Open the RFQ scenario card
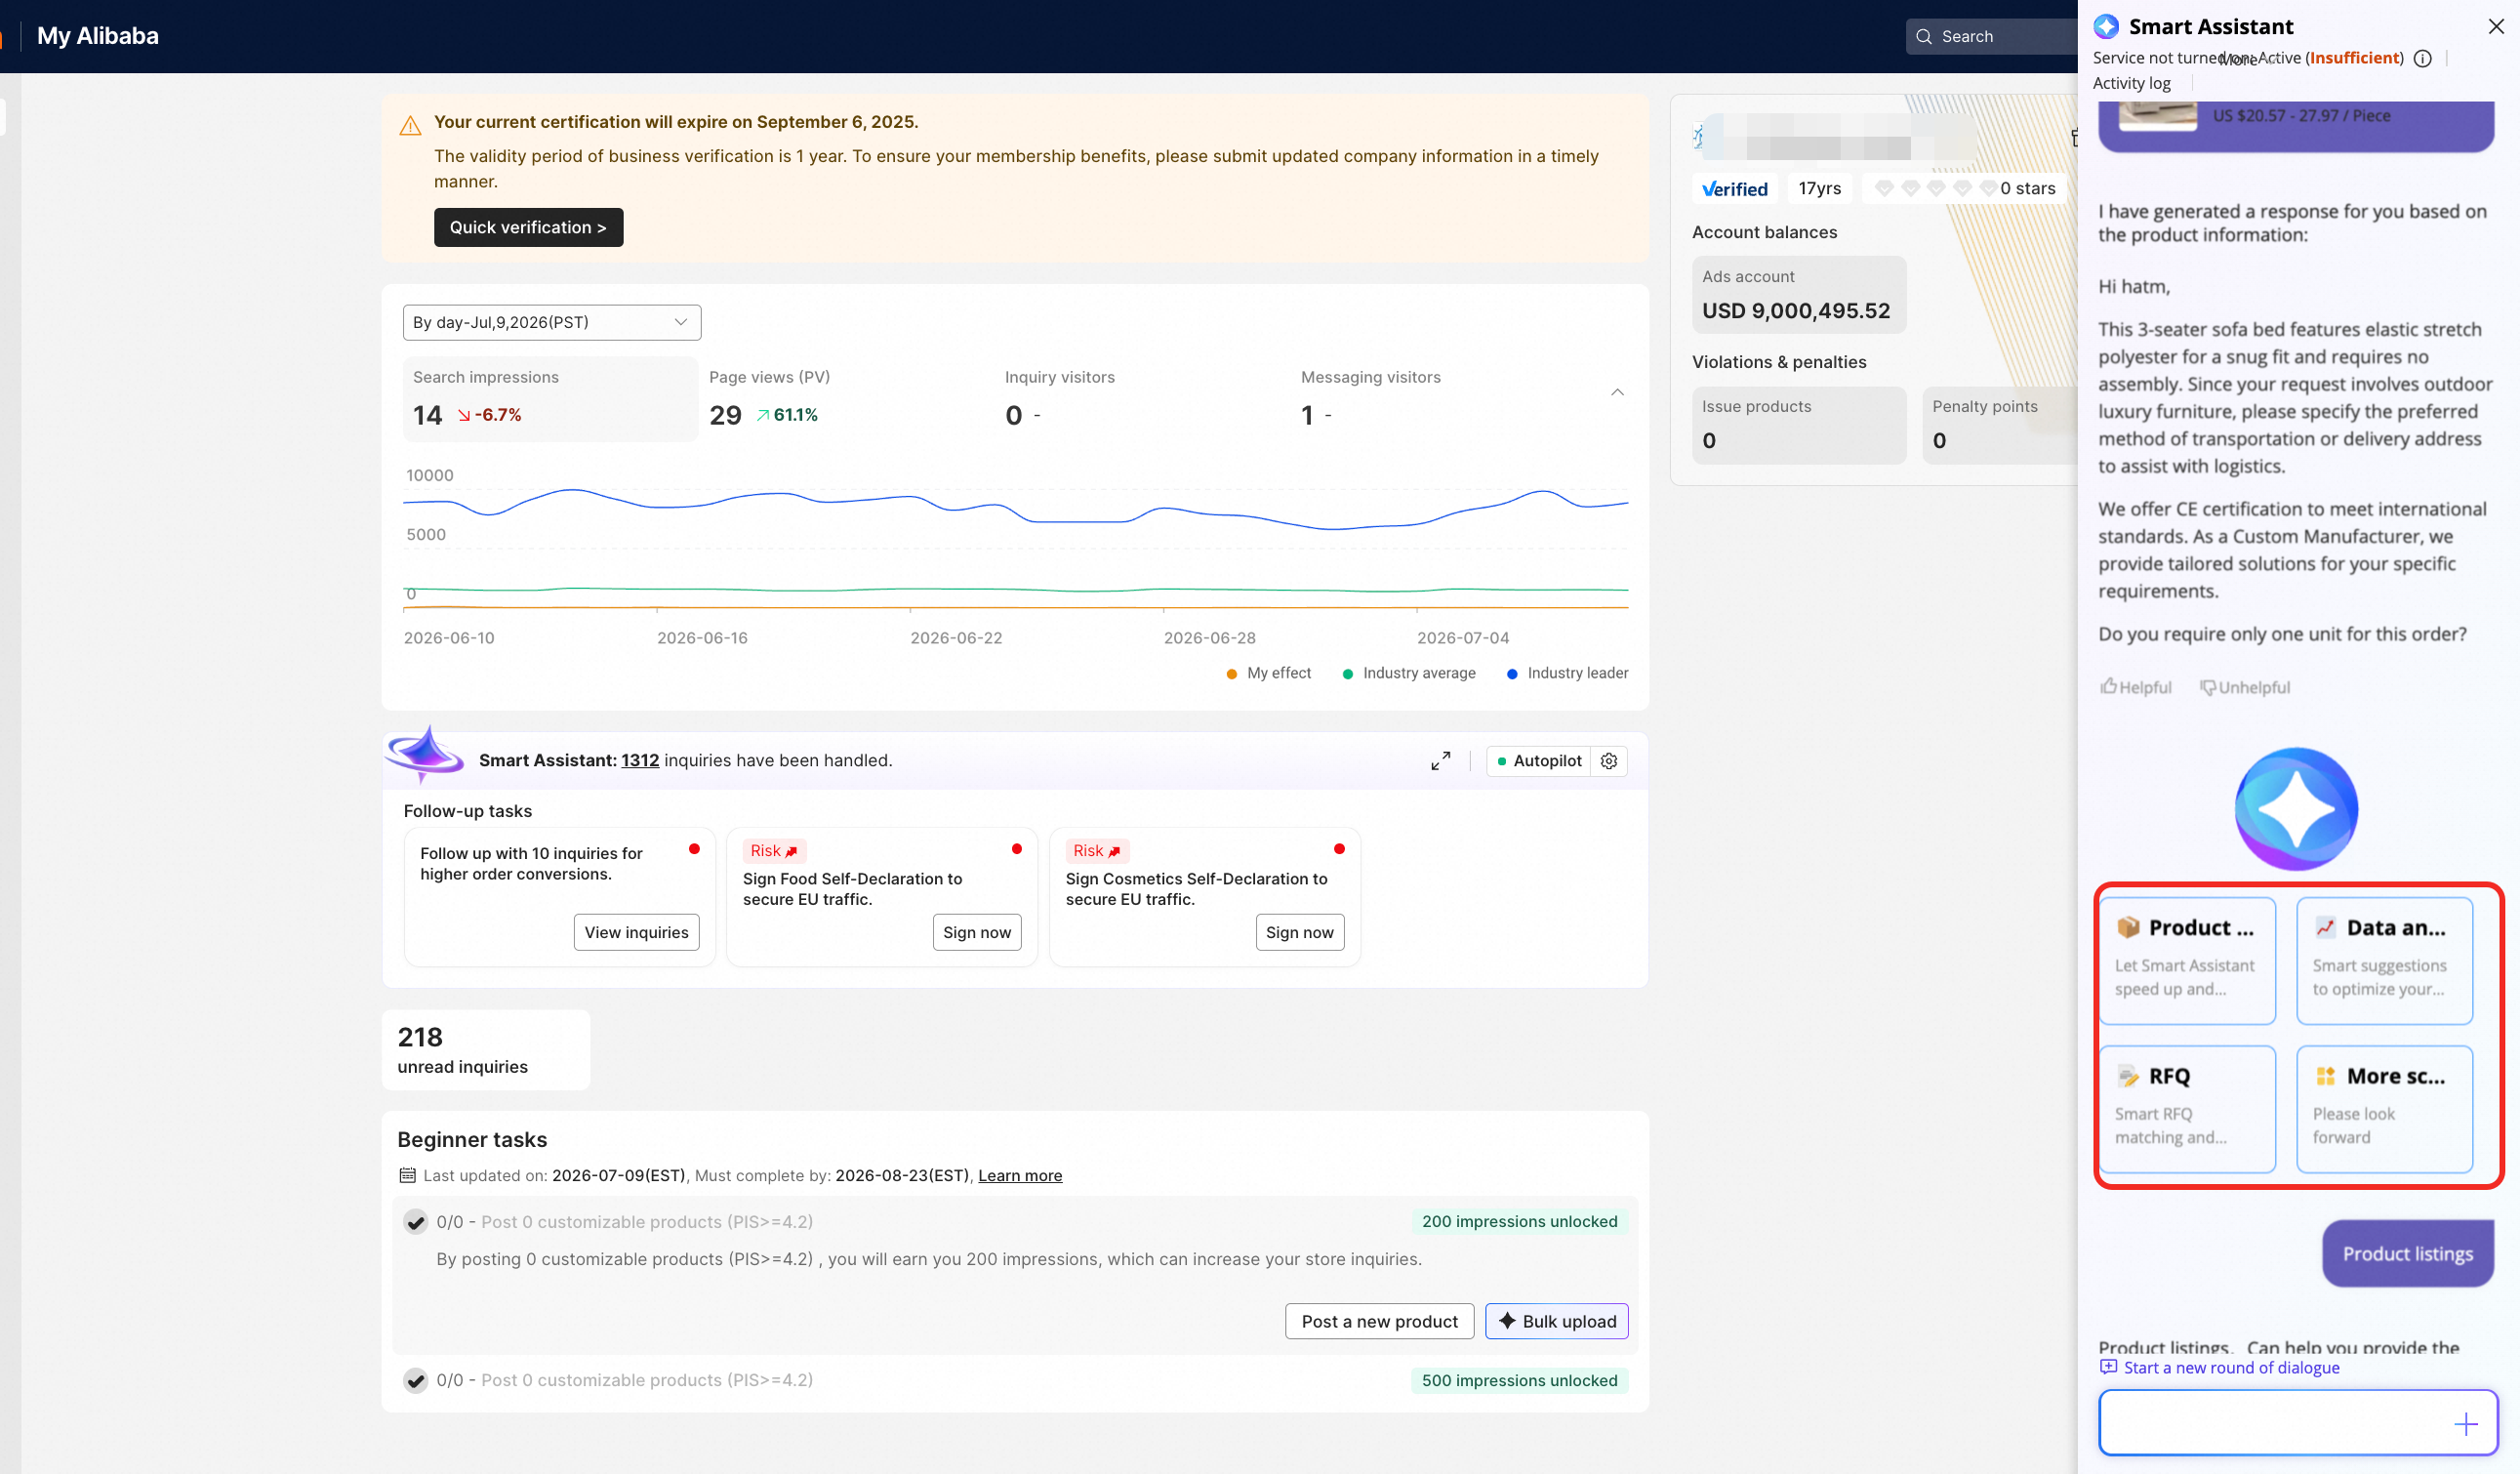2520x1474 pixels. [2187, 1109]
